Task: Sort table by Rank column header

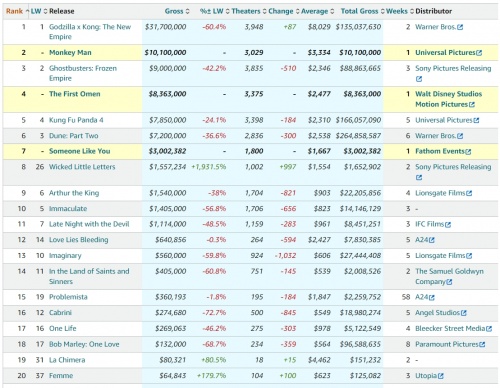Action: point(14,11)
